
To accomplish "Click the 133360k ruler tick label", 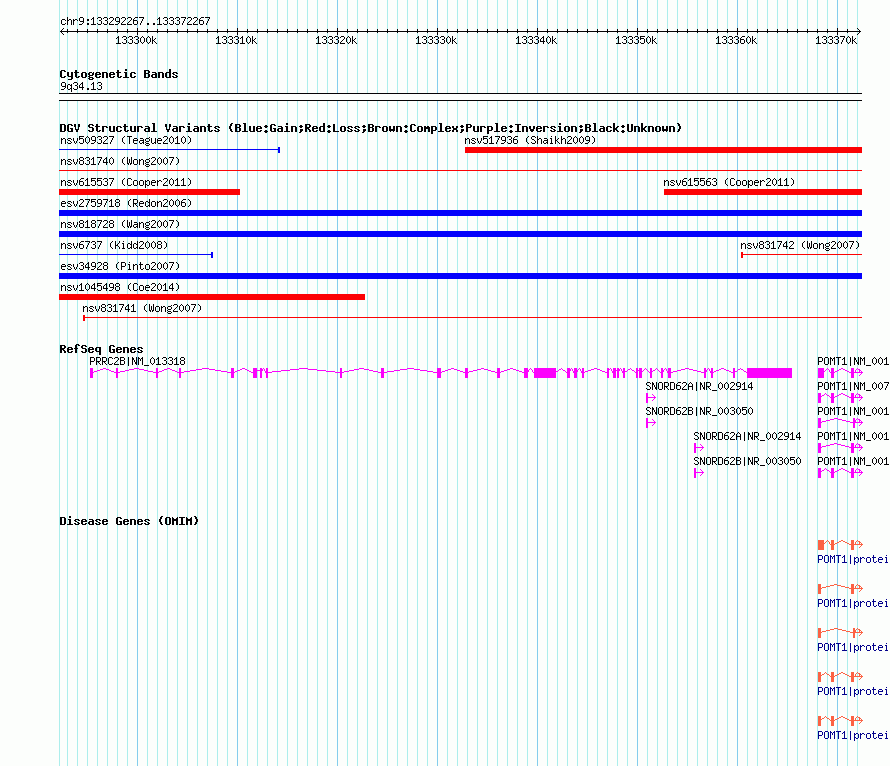I will click(736, 40).
